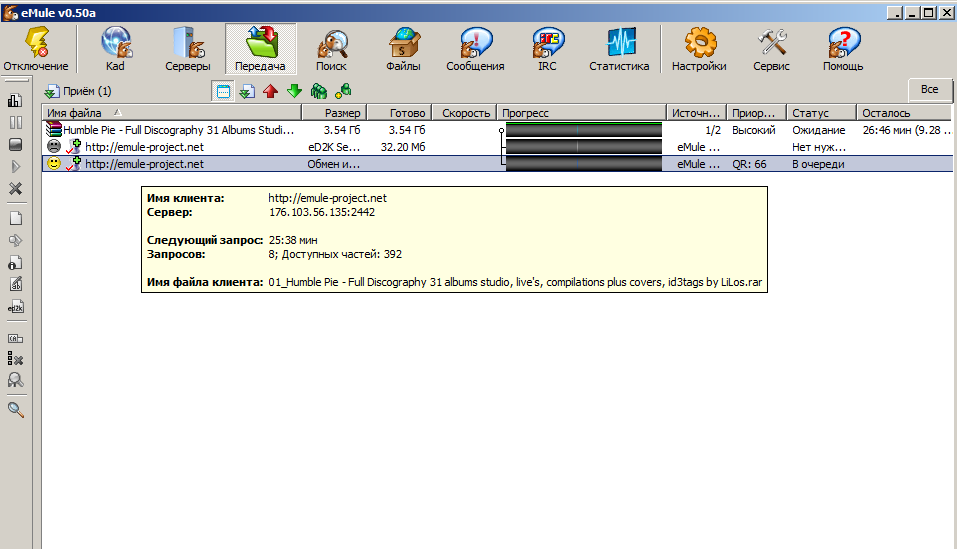Click the magnifying glass search icon

click(x=15, y=410)
